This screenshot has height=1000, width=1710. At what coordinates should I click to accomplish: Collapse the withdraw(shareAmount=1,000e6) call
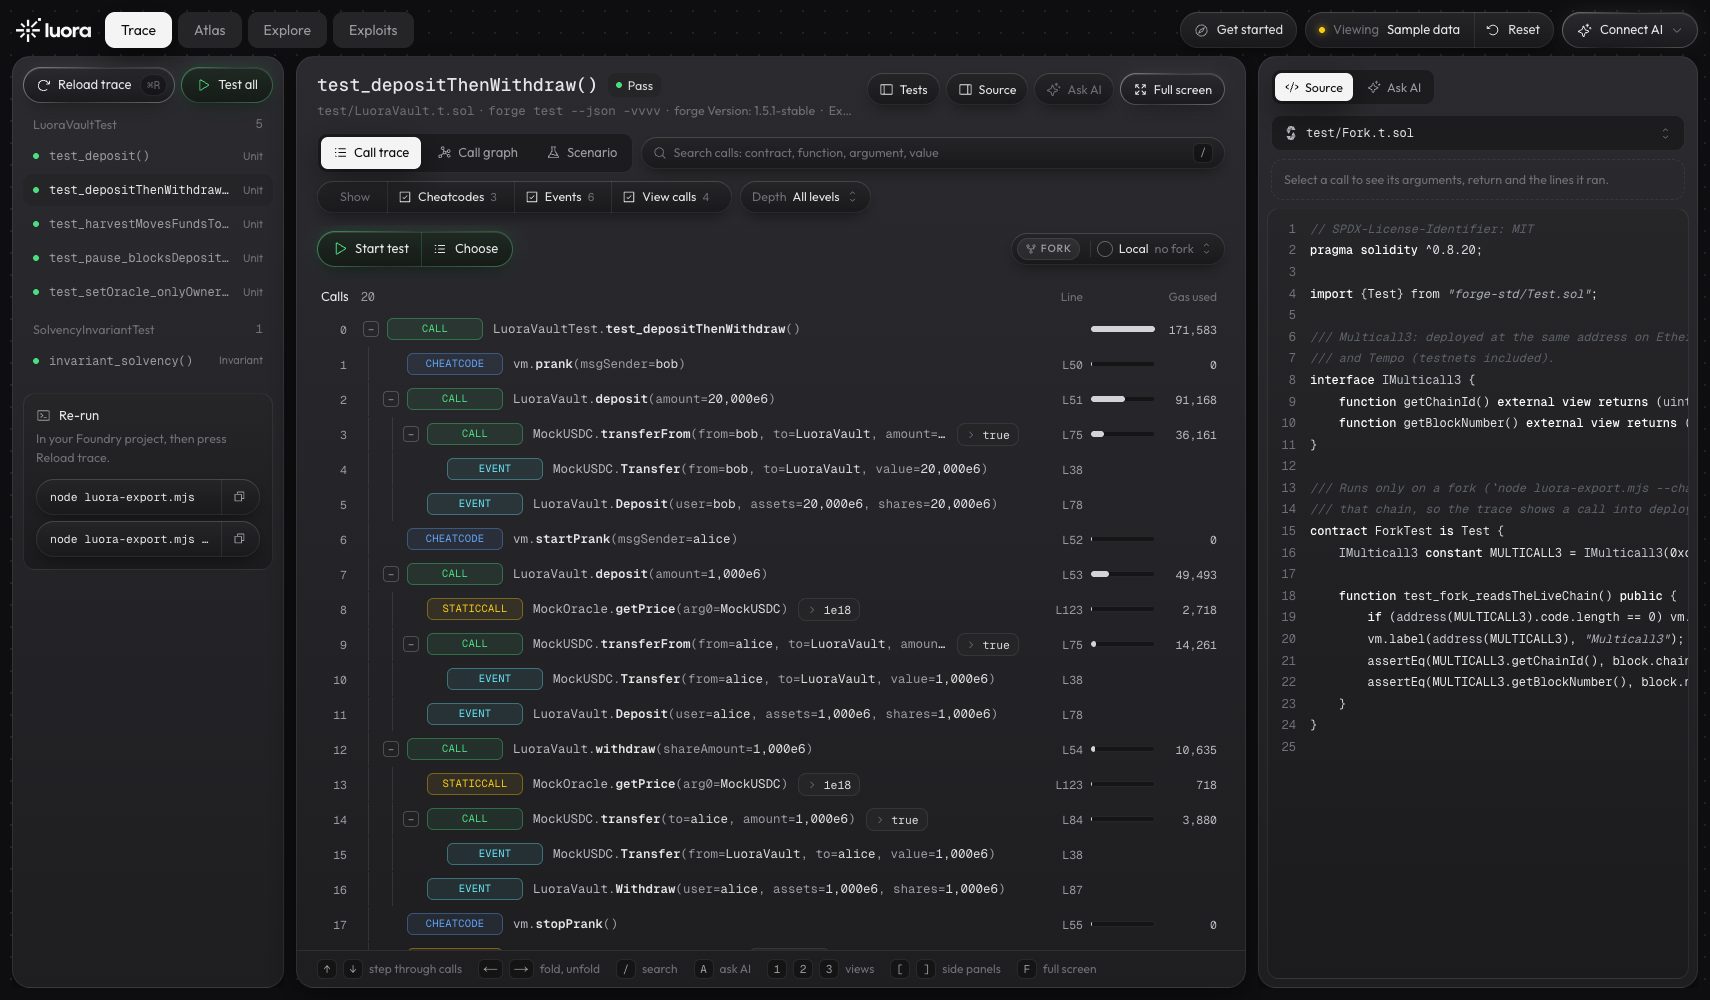click(x=391, y=749)
